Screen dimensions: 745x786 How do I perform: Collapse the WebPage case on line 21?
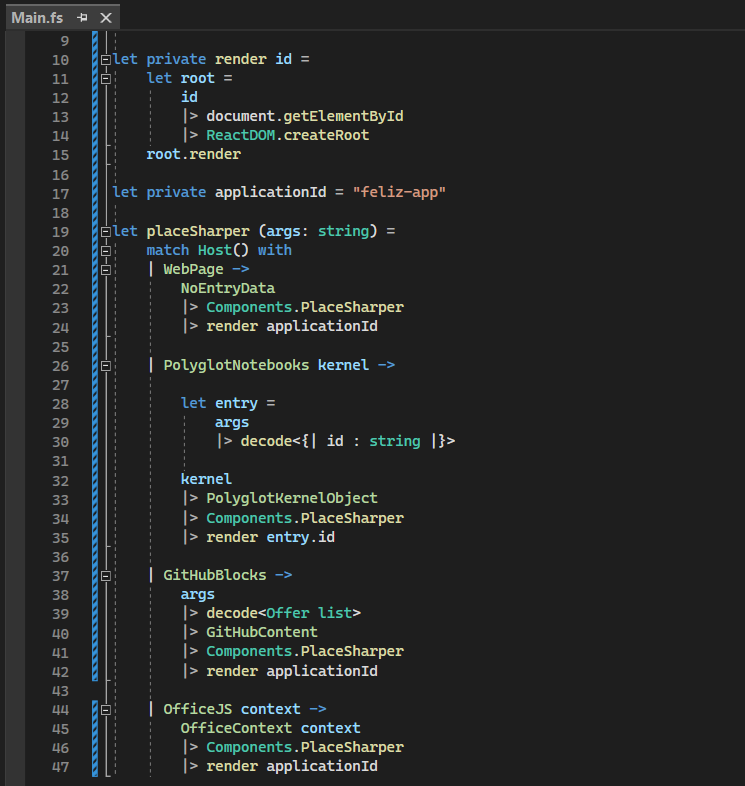105,270
